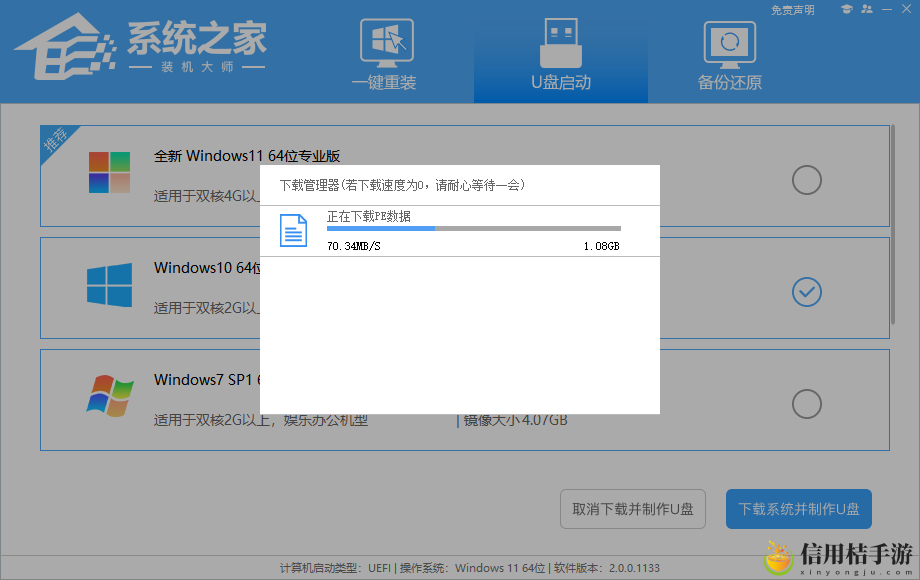
Task: Click the 软件版本: 2.0.0.1133 status text
Action: pyautogui.click(x=607, y=568)
